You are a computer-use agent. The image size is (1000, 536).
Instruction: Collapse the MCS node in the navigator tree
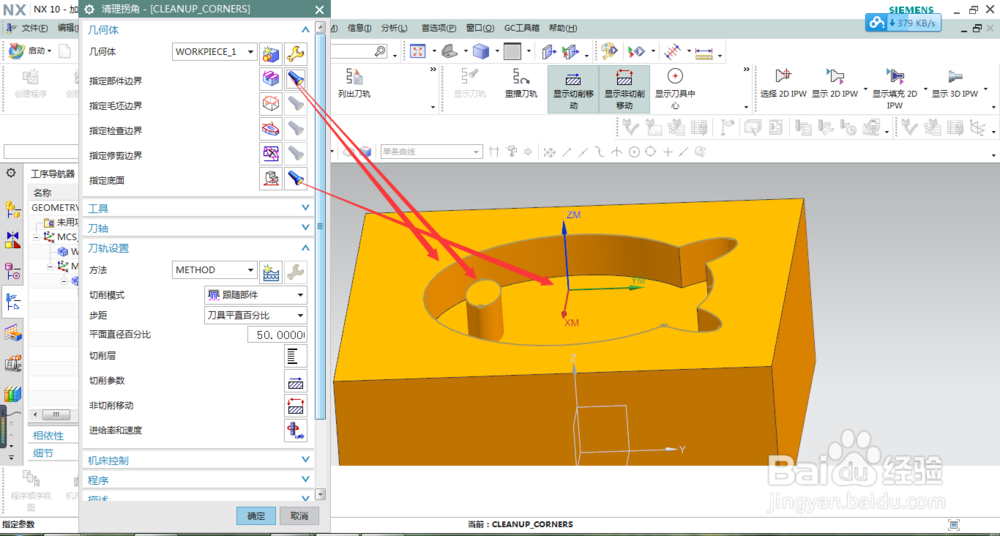coord(36,237)
